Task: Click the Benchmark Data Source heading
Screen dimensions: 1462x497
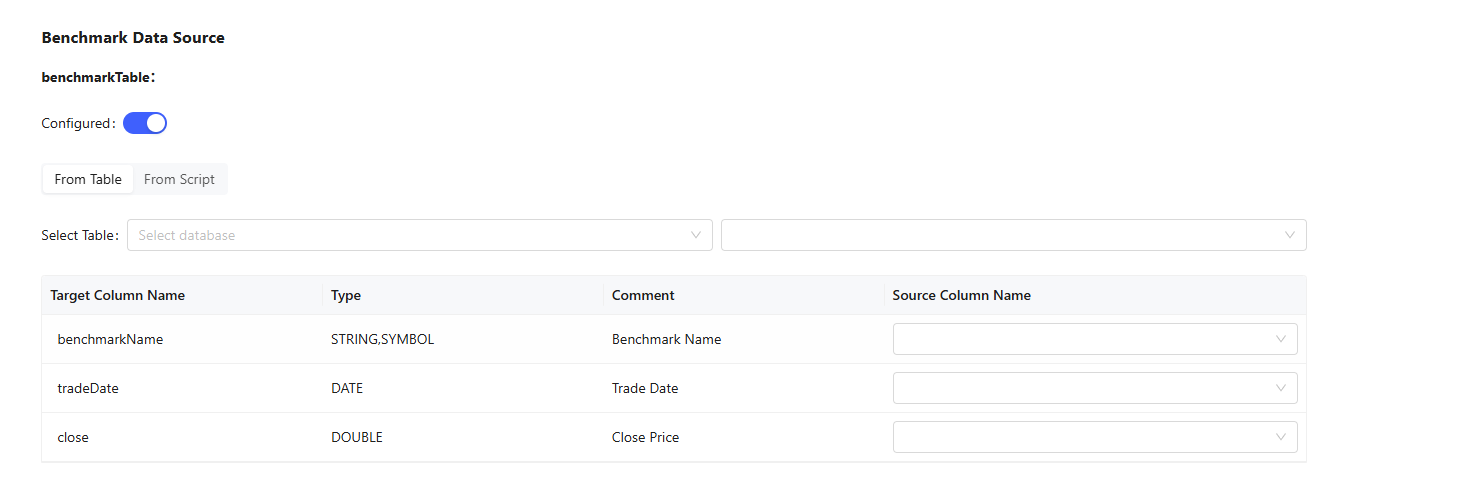Action: coord(133,38)
